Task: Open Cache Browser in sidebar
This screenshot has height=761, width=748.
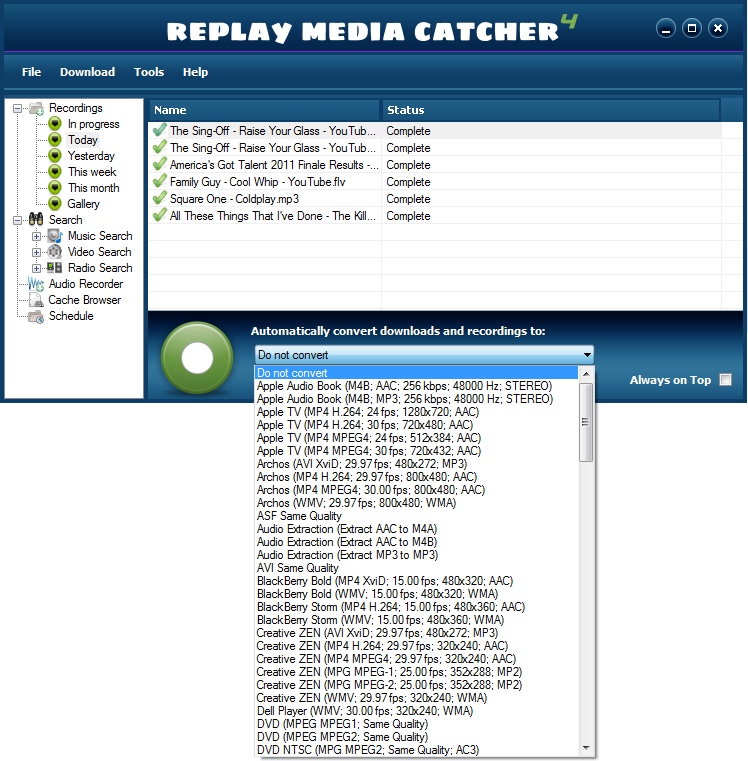Action: pos(84,300)
